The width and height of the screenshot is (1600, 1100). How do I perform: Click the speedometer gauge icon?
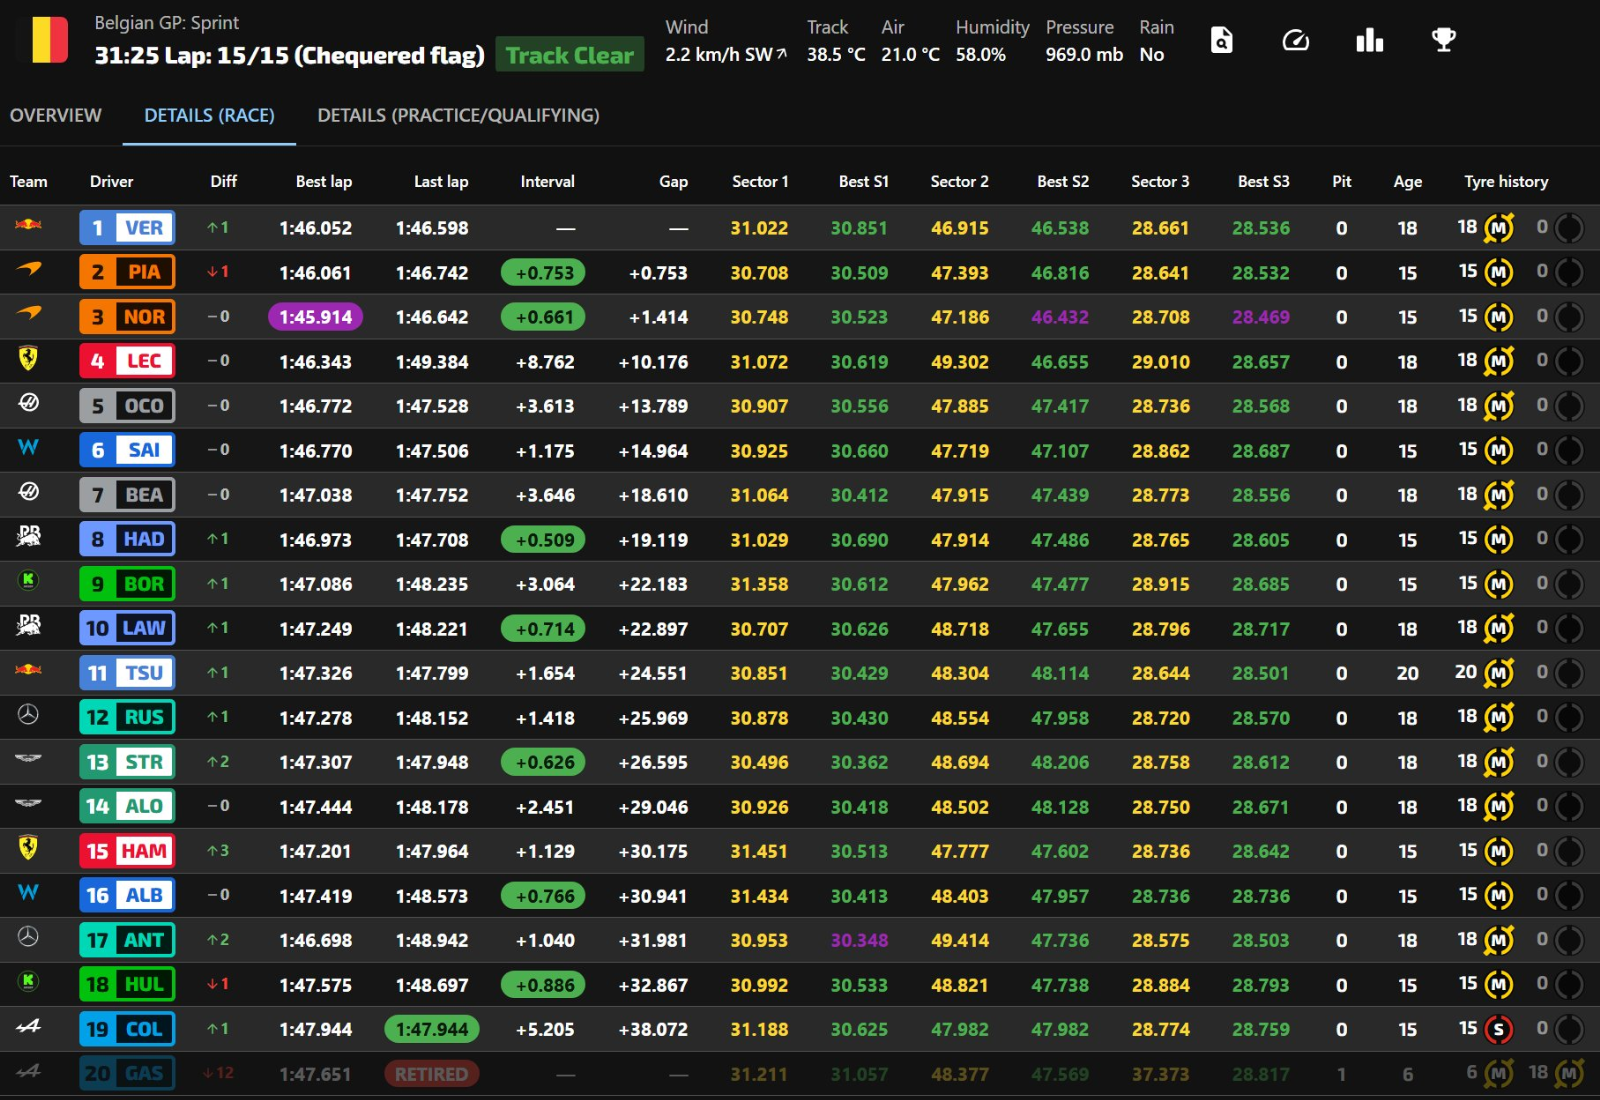(x=1295, y=41)
